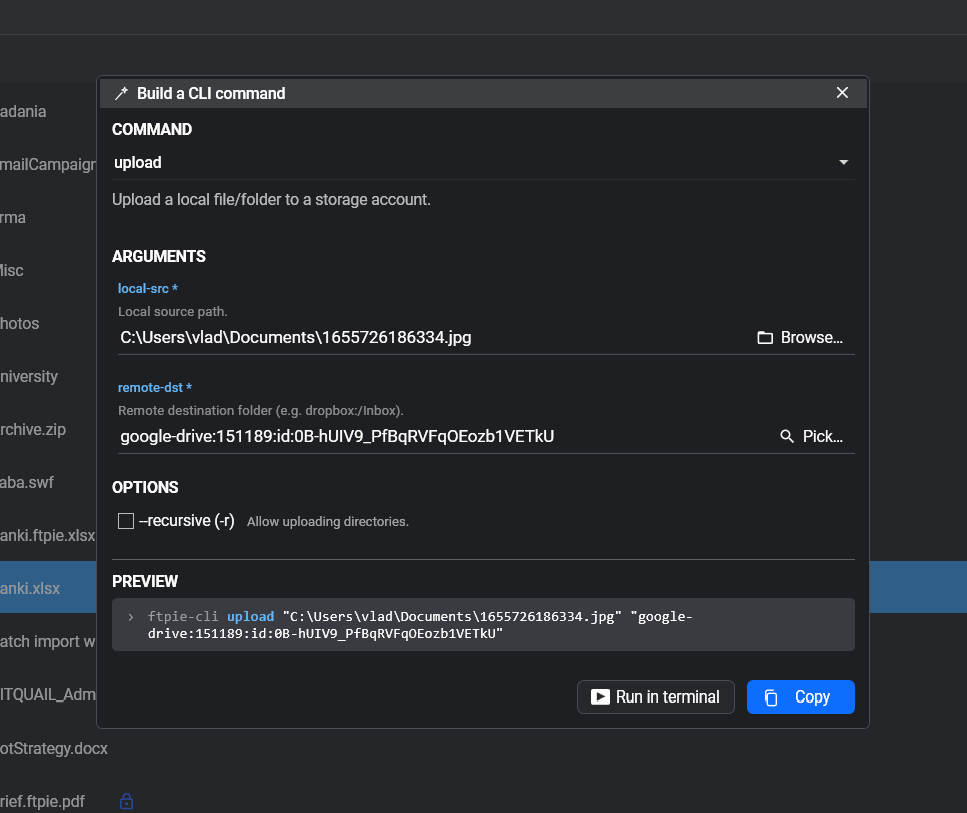Click the 'Remote destination folder' hint text

[x=261, y=411]
